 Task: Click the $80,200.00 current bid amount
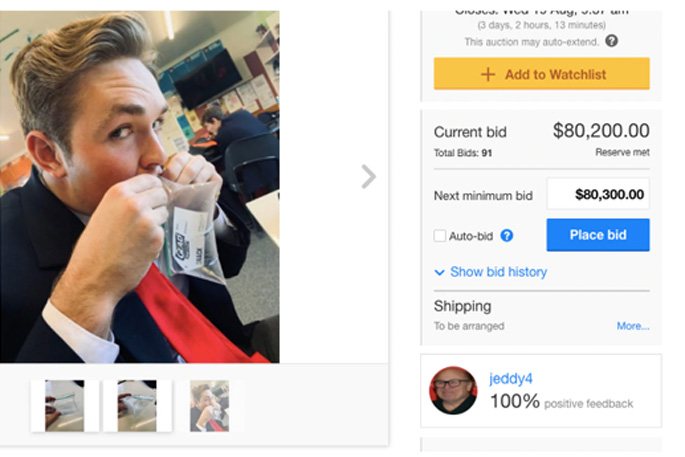[x=601, y=131]
